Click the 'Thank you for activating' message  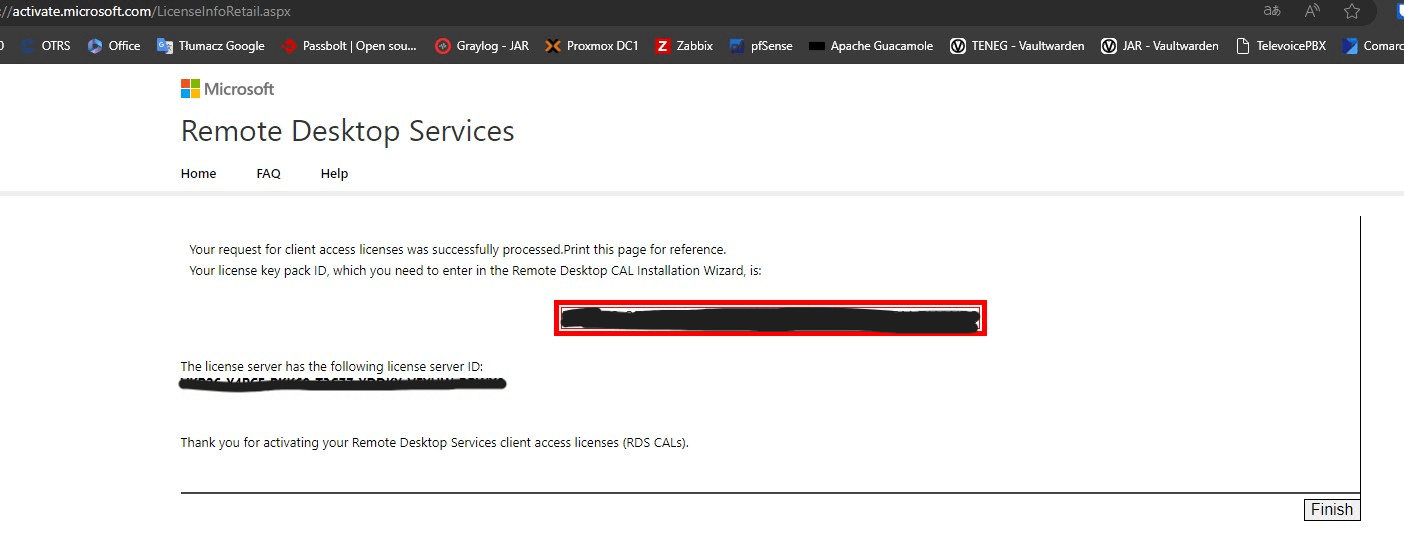click(x=434, y=442)
